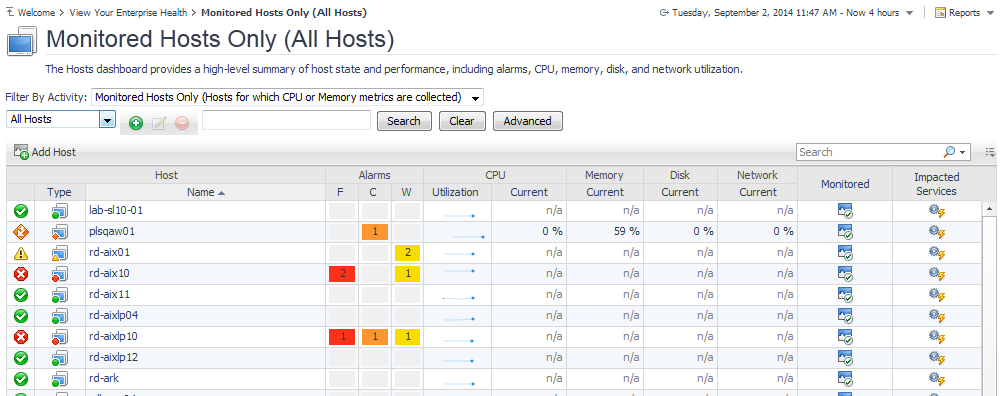Click fatal alarm count for rd-aixlp10
This screenshot has height=396, width=1002.
click(342, 337)
